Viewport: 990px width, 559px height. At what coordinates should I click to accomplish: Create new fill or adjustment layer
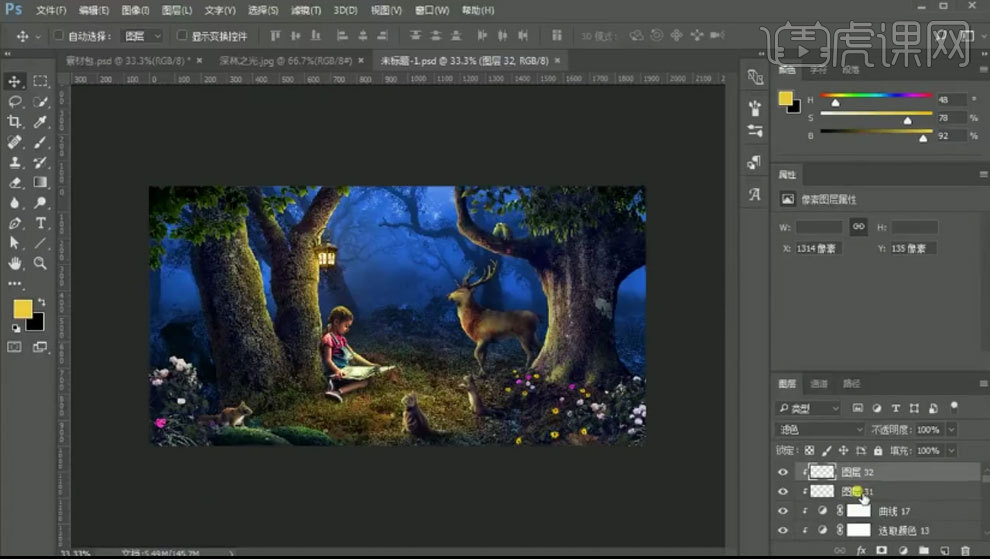[x=904, y=551]
